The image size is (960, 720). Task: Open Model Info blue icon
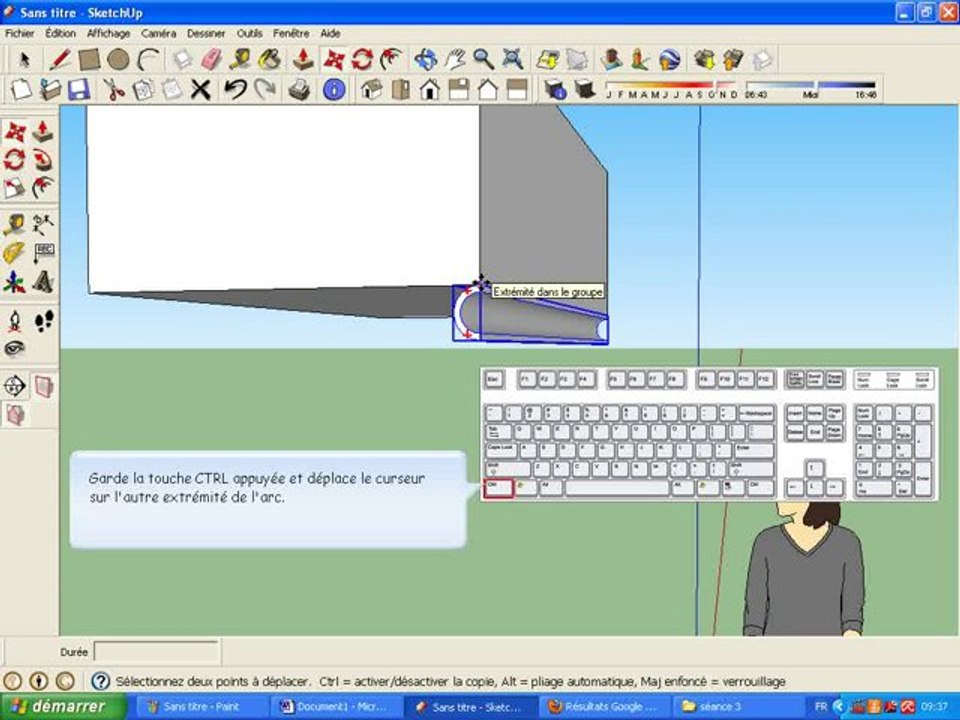point(334,89)
